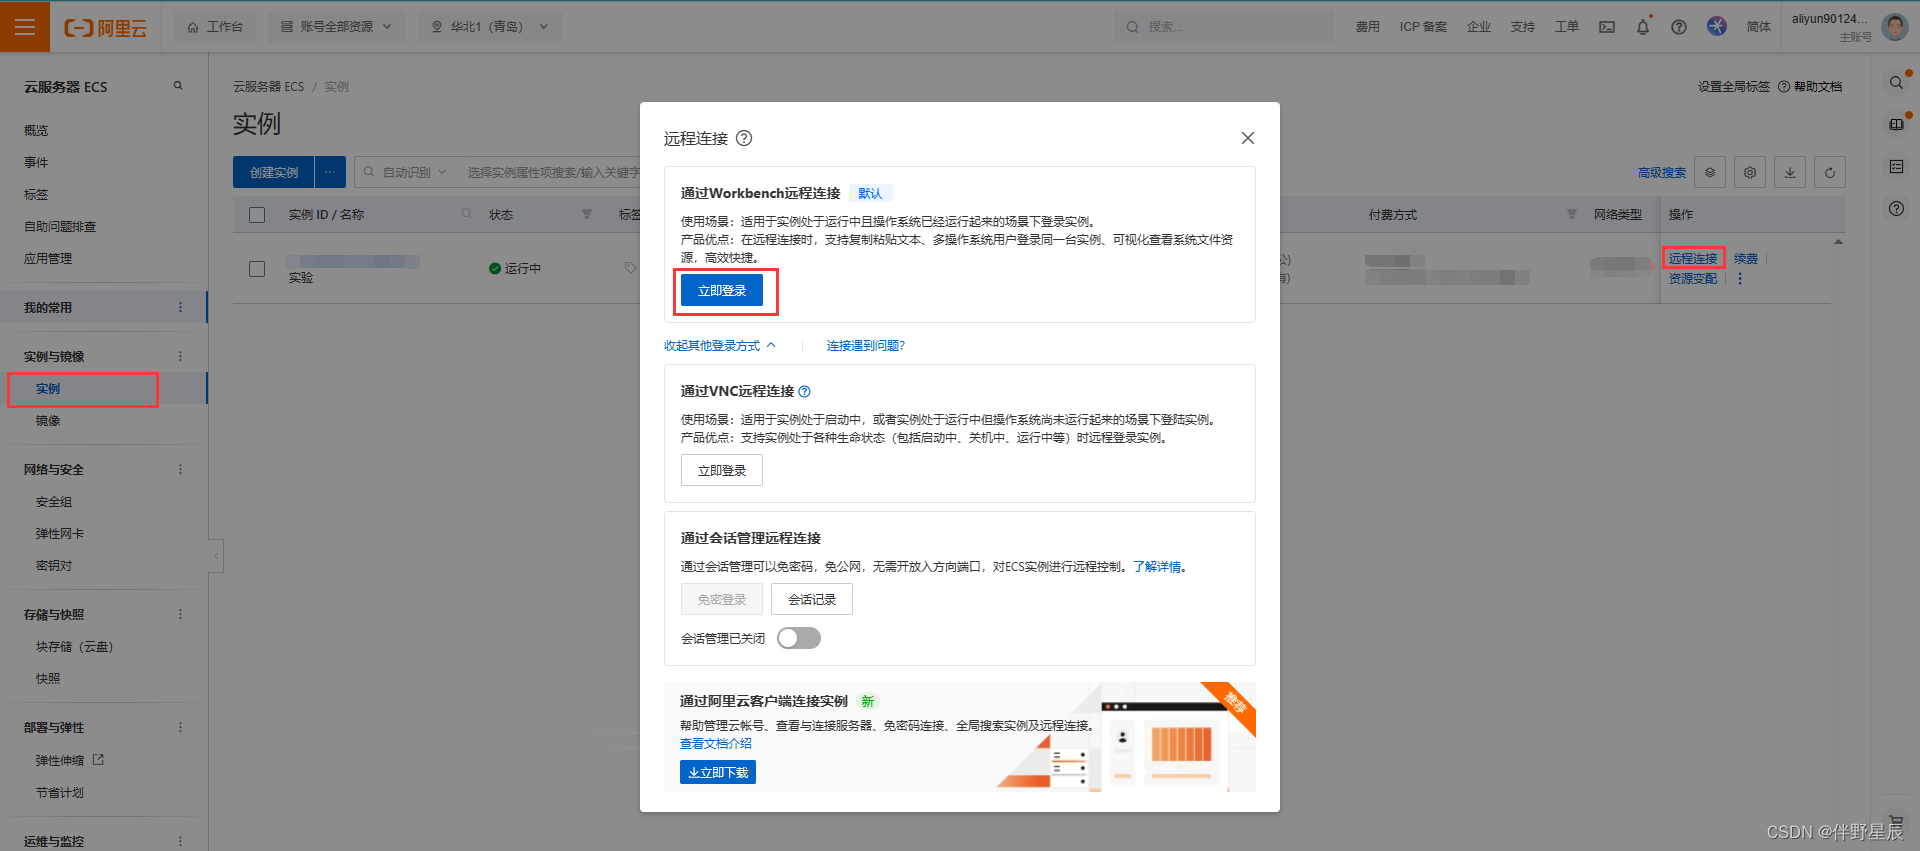Open 我的常用 more options dots

coord(180,308)
